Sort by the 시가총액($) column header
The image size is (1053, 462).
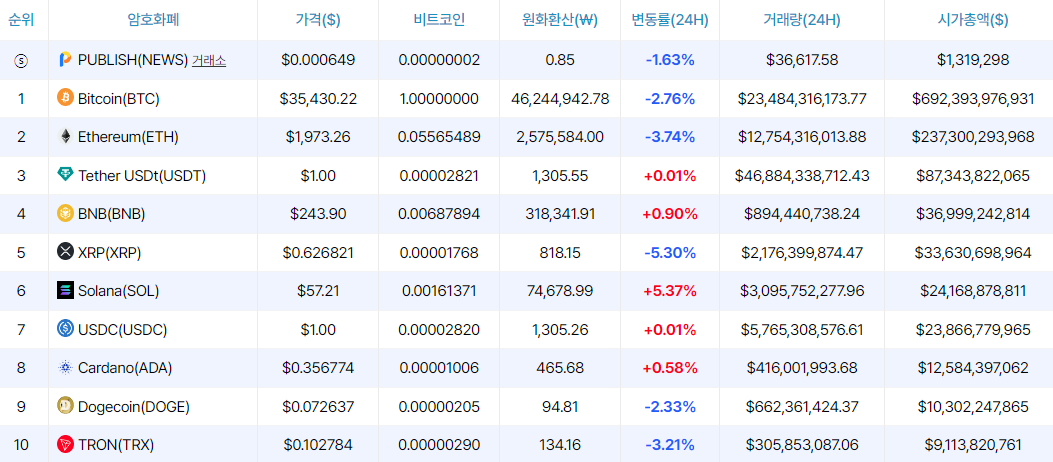pos(972,19)
